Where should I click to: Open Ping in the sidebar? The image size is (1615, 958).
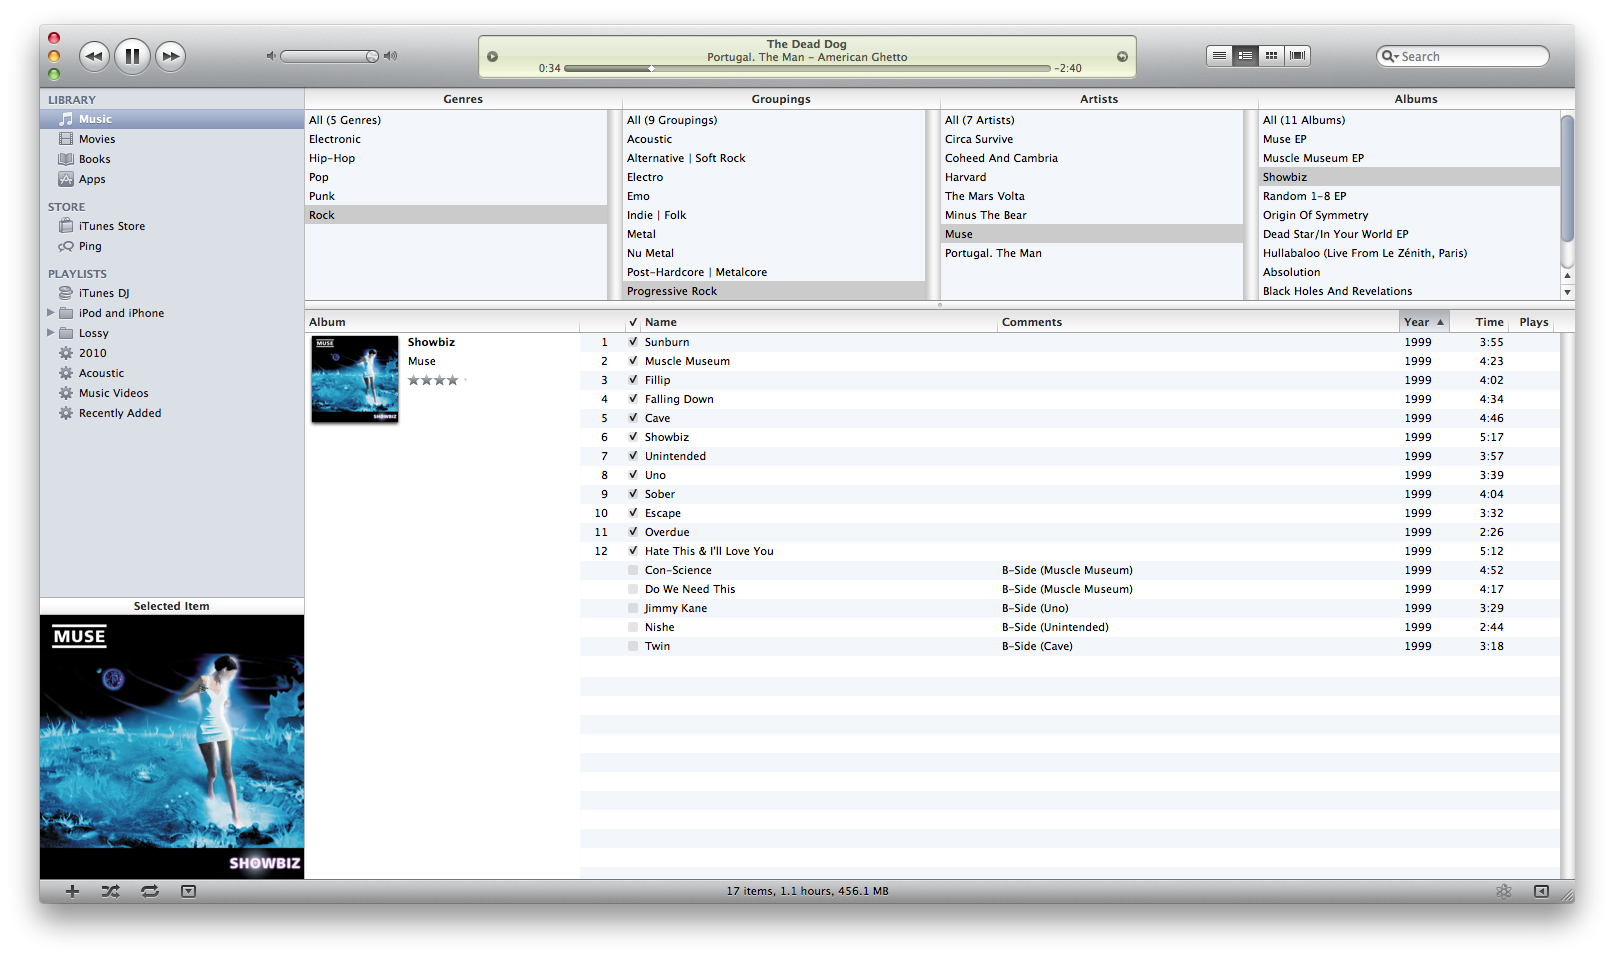[x=172, y=246]
